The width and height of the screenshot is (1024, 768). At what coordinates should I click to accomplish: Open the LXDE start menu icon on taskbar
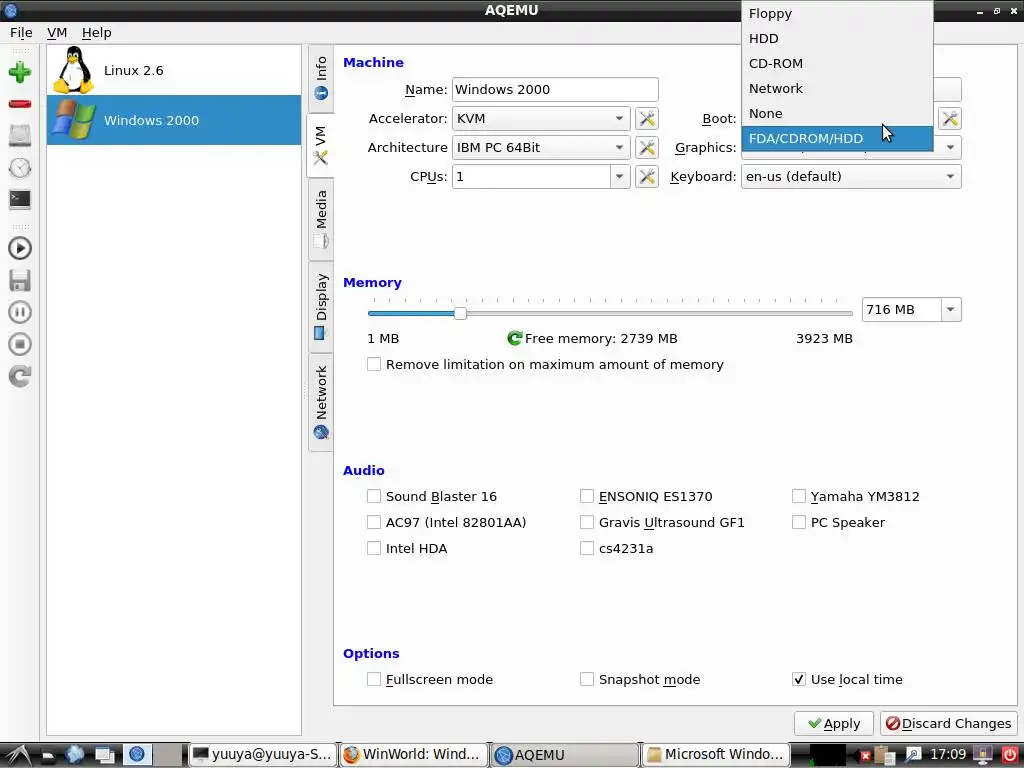point(17,755)
